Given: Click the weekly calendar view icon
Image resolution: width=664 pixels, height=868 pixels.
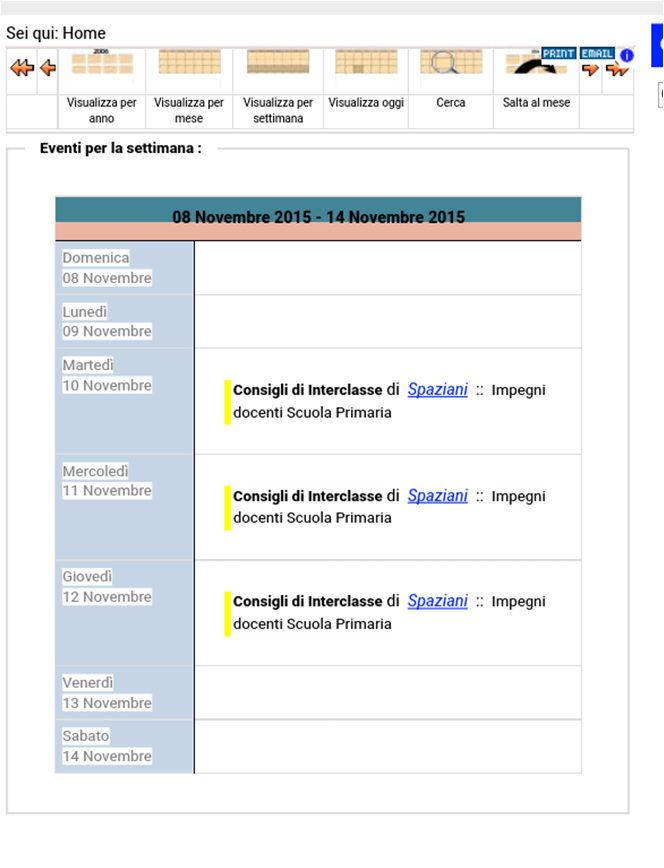Looking at the screenshot, I should [x=278, y=62].
